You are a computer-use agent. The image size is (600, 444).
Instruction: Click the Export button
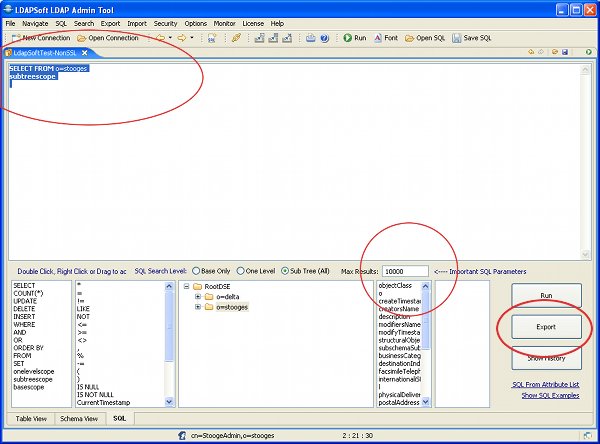546,327
